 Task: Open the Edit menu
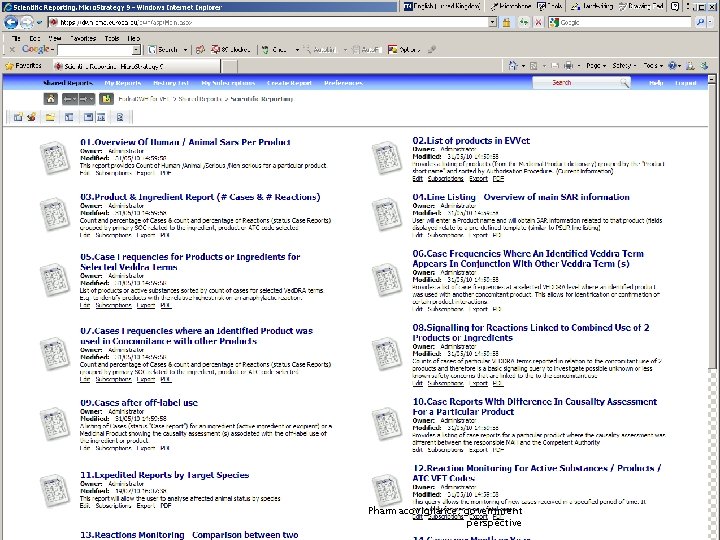(34, 38)
